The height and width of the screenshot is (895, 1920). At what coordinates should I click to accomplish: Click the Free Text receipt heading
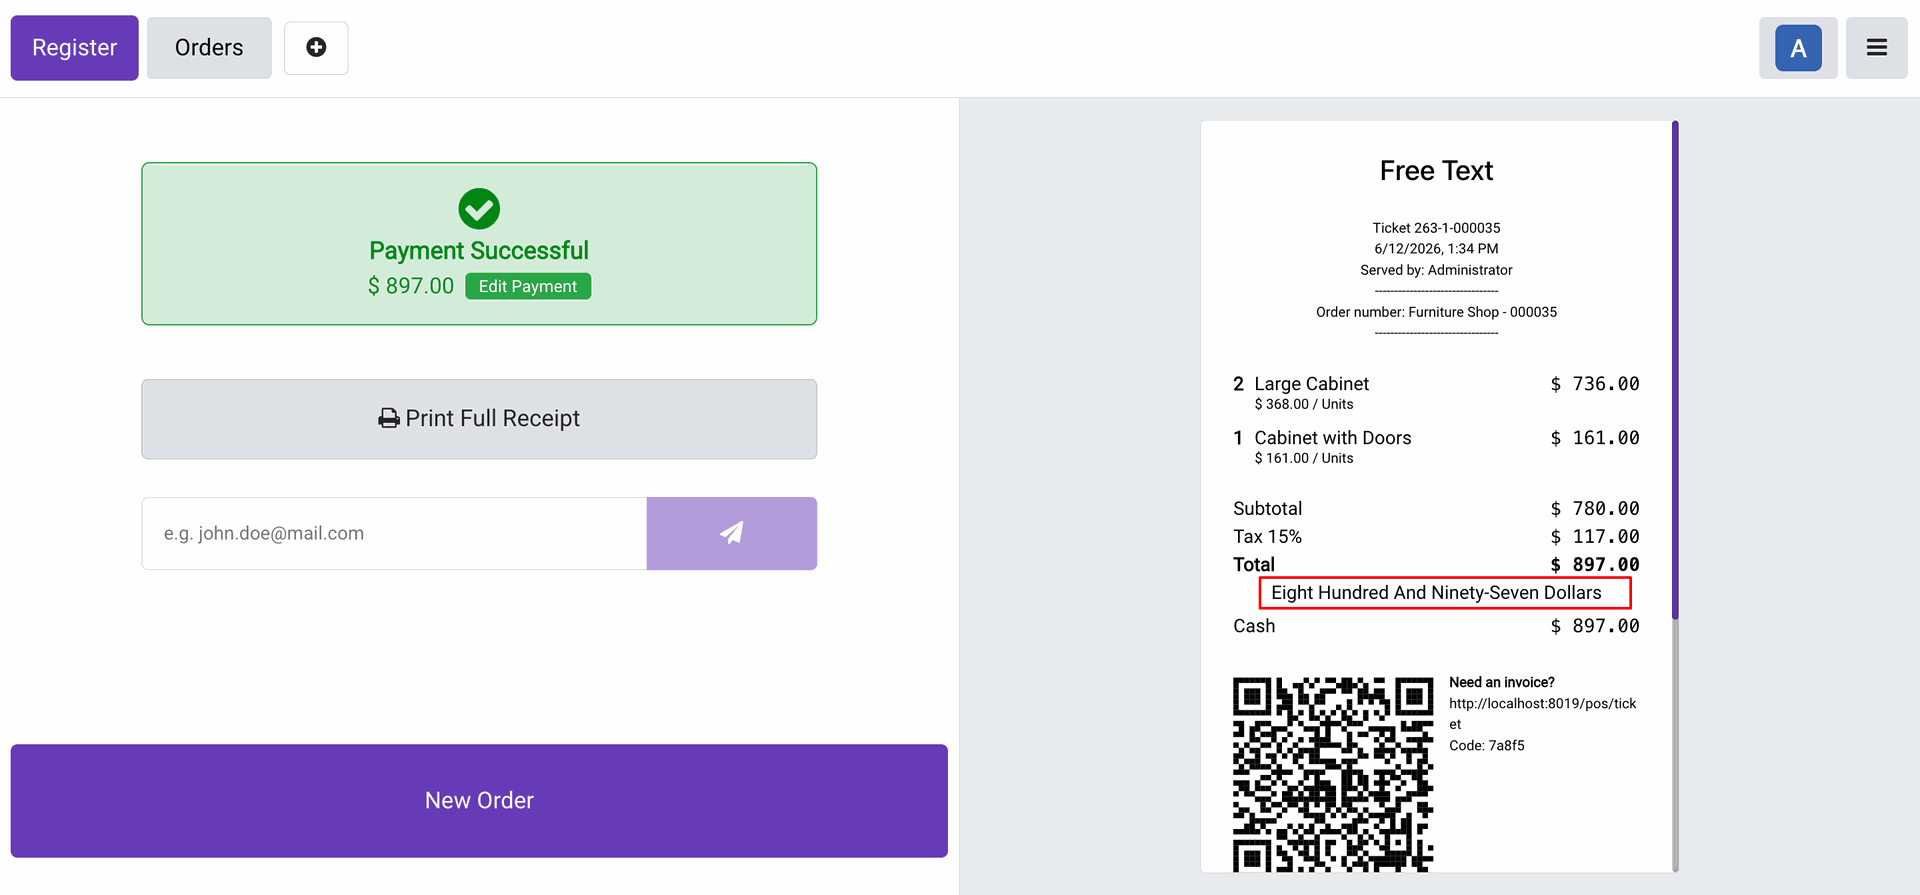click(1436, 171)
